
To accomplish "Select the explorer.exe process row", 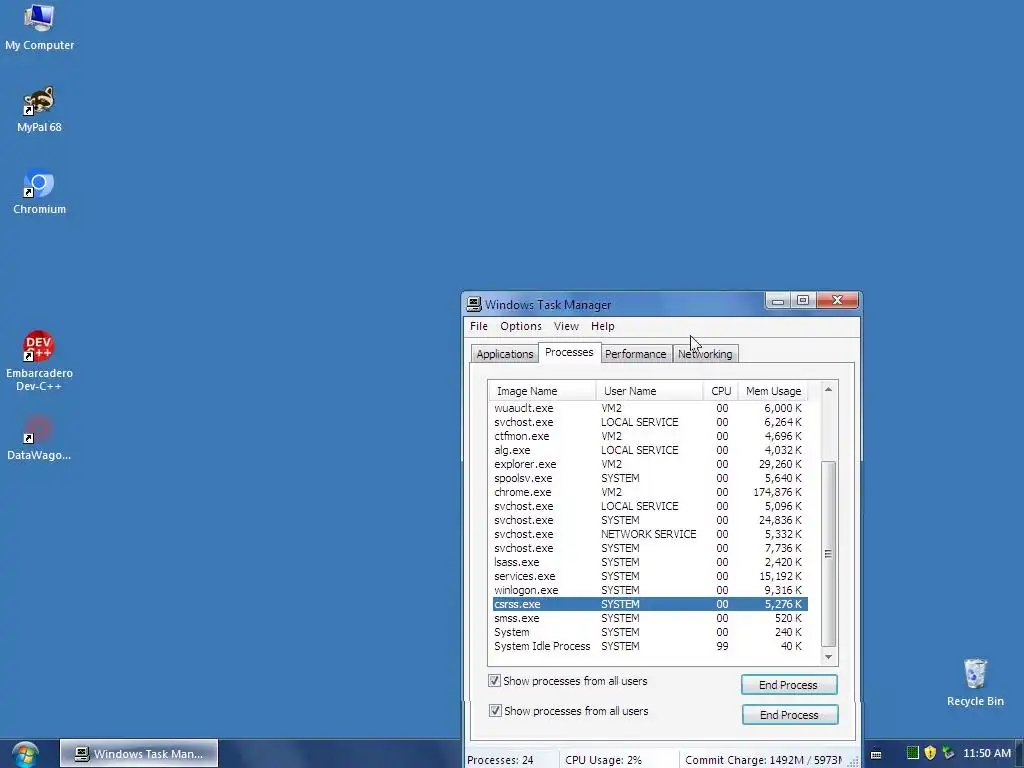I will tap(650, 464).
